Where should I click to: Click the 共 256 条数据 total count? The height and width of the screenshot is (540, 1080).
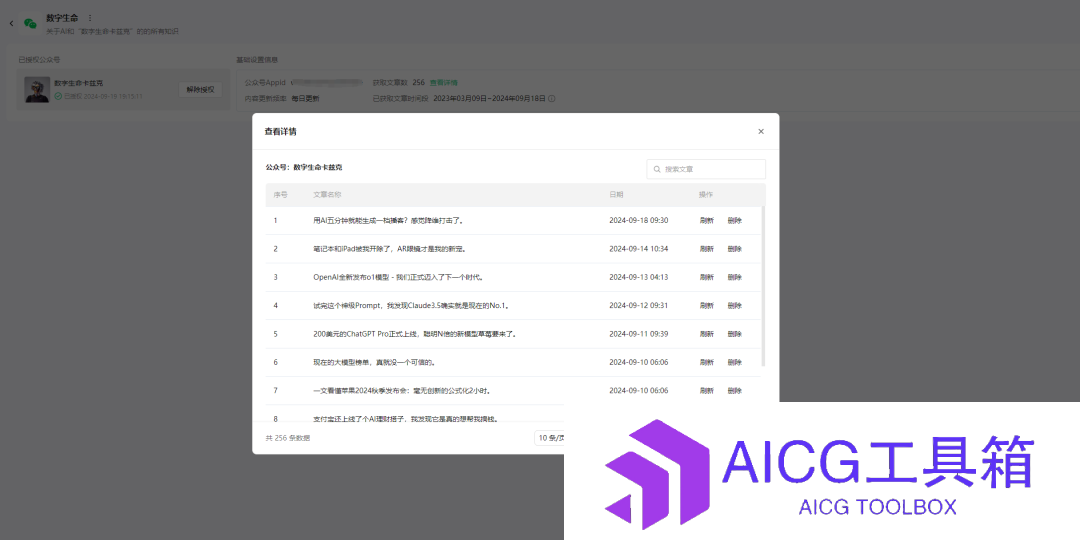(288, 438)
